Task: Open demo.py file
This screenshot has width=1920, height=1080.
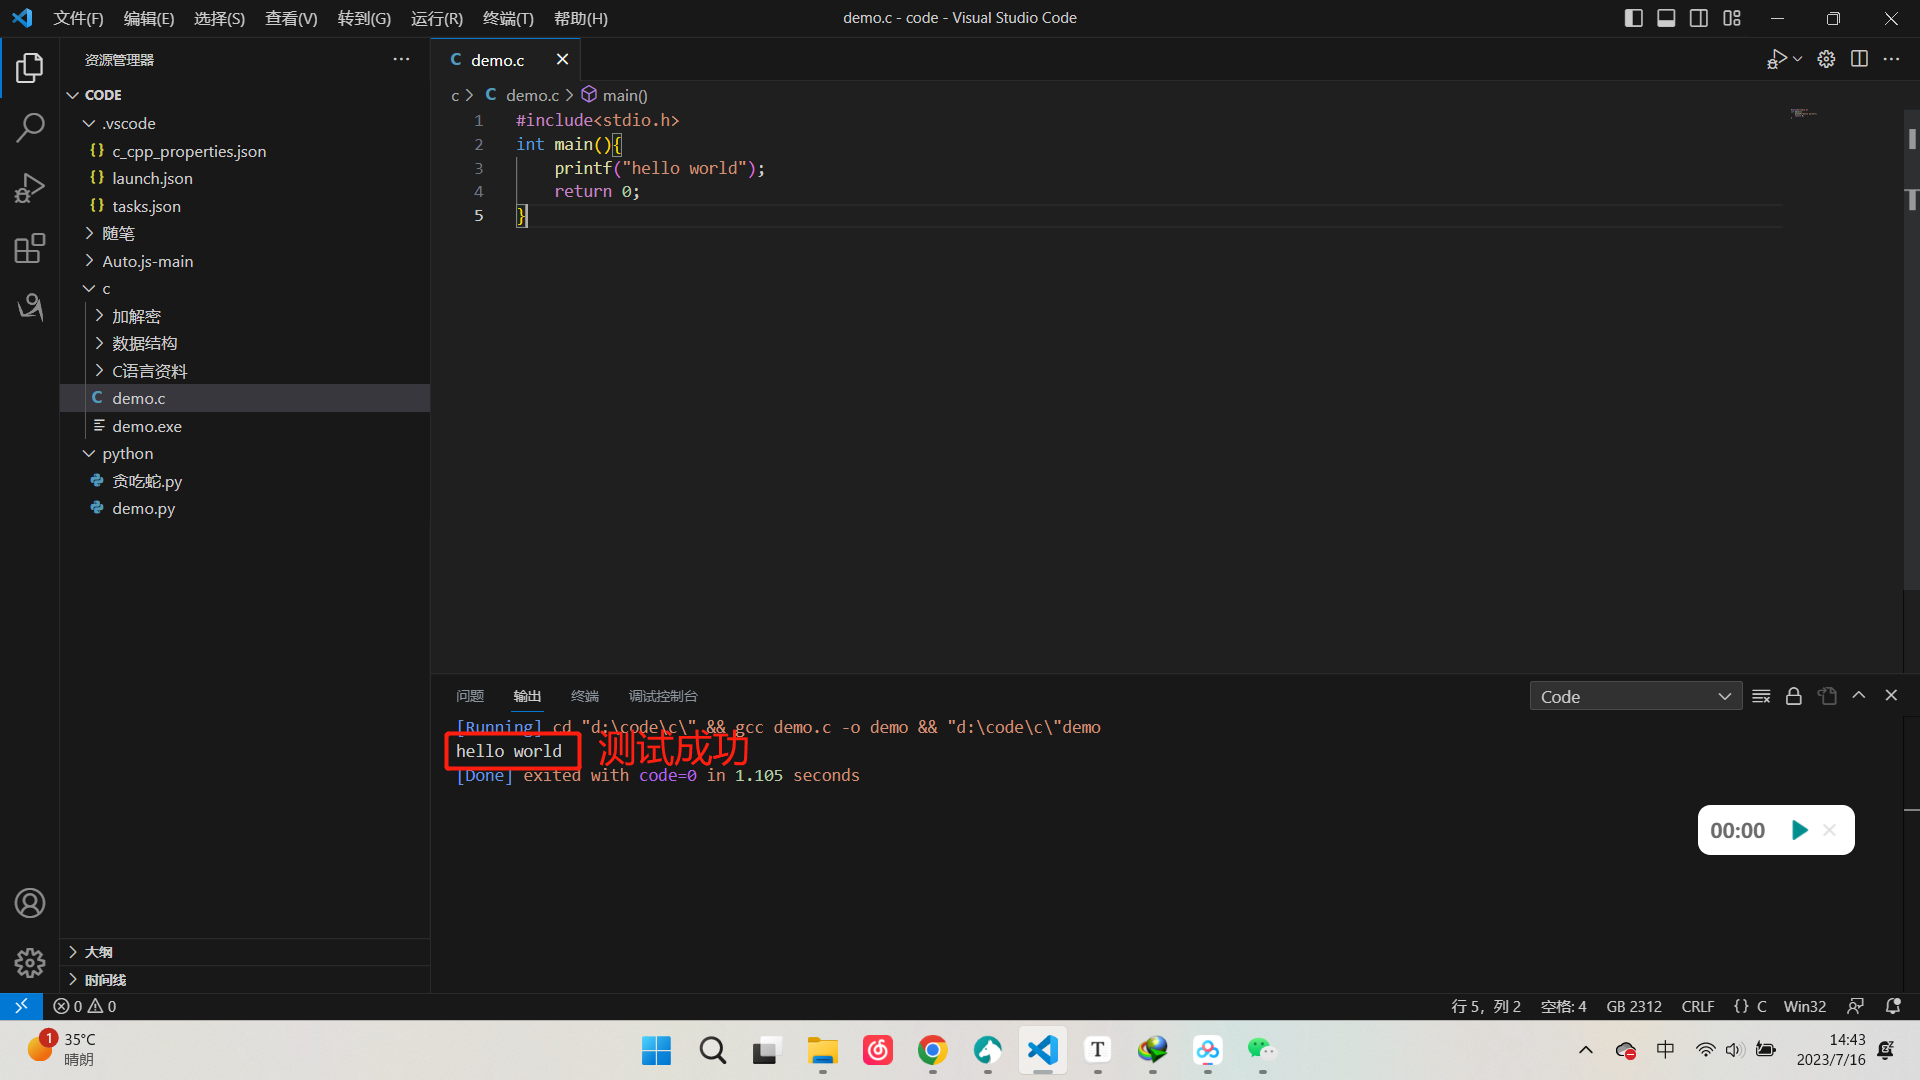Action: [x=245, y=508]
